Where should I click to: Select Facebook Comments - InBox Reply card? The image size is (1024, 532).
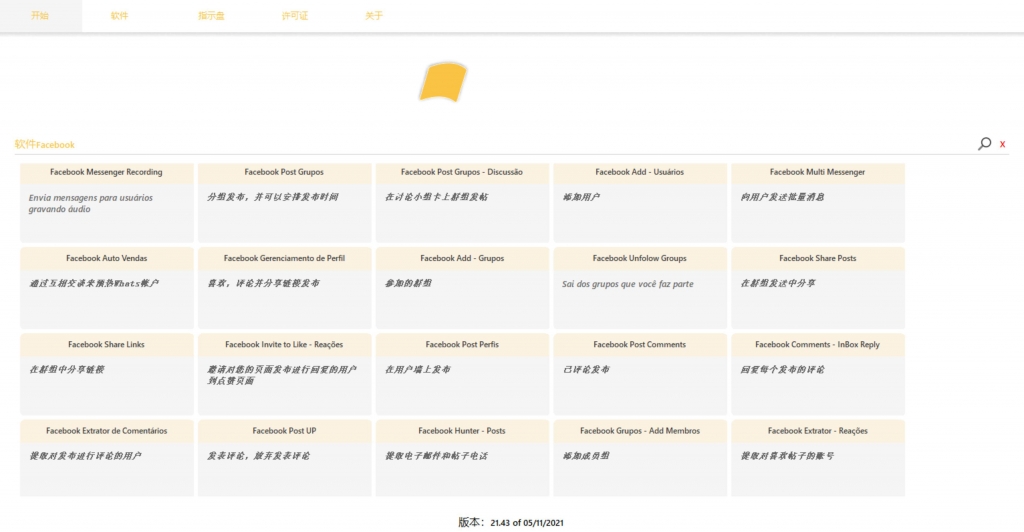click(x=818, y=374)
